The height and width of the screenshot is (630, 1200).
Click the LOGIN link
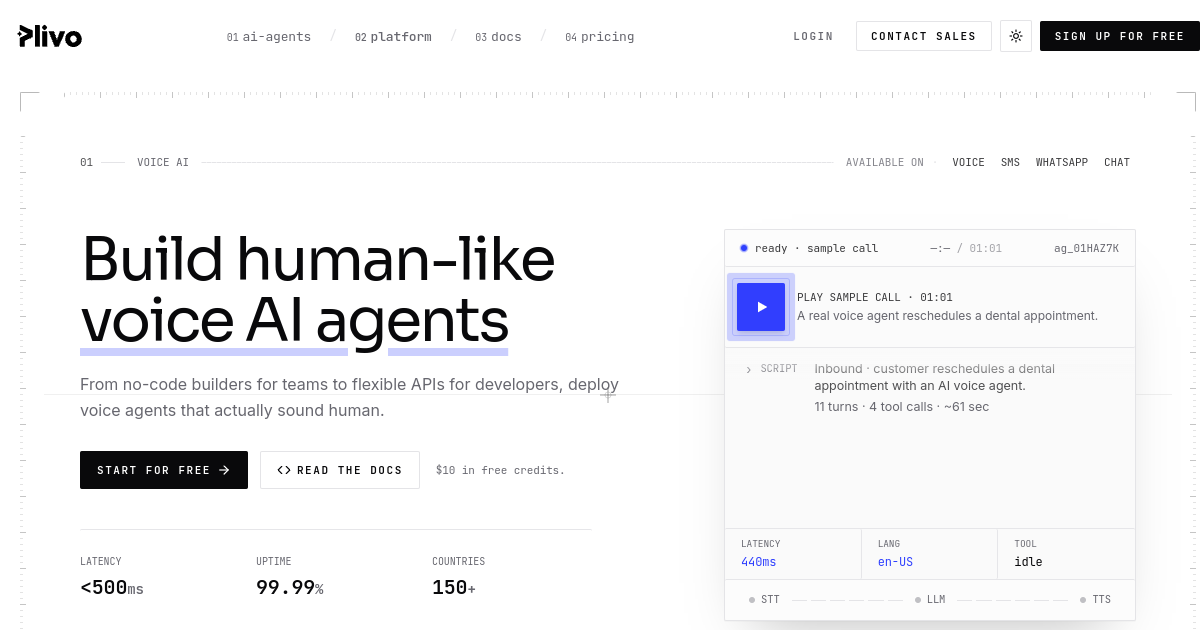tap(813, 36)
